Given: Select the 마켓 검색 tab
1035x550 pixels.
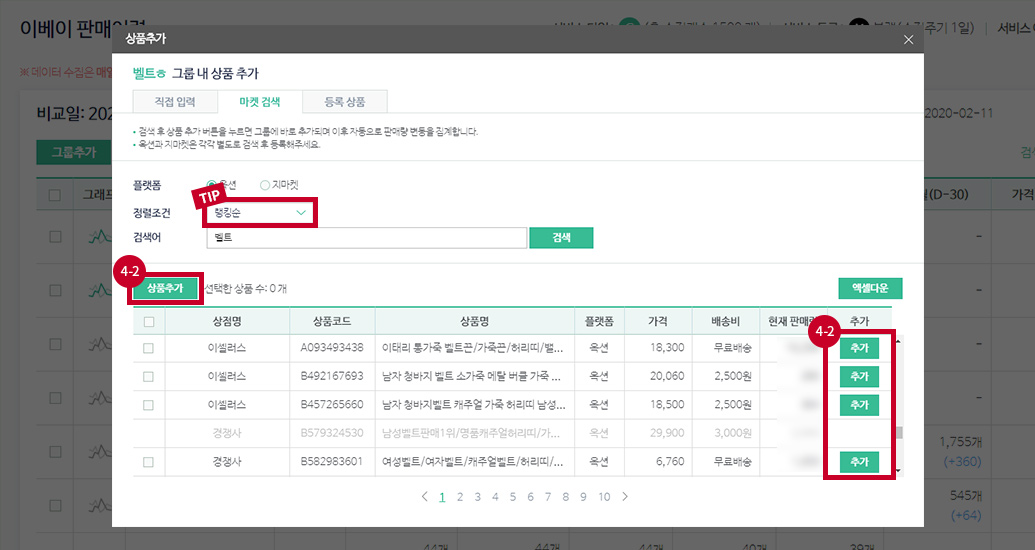Looking at the screenshot, I should (x=259, y=102).
